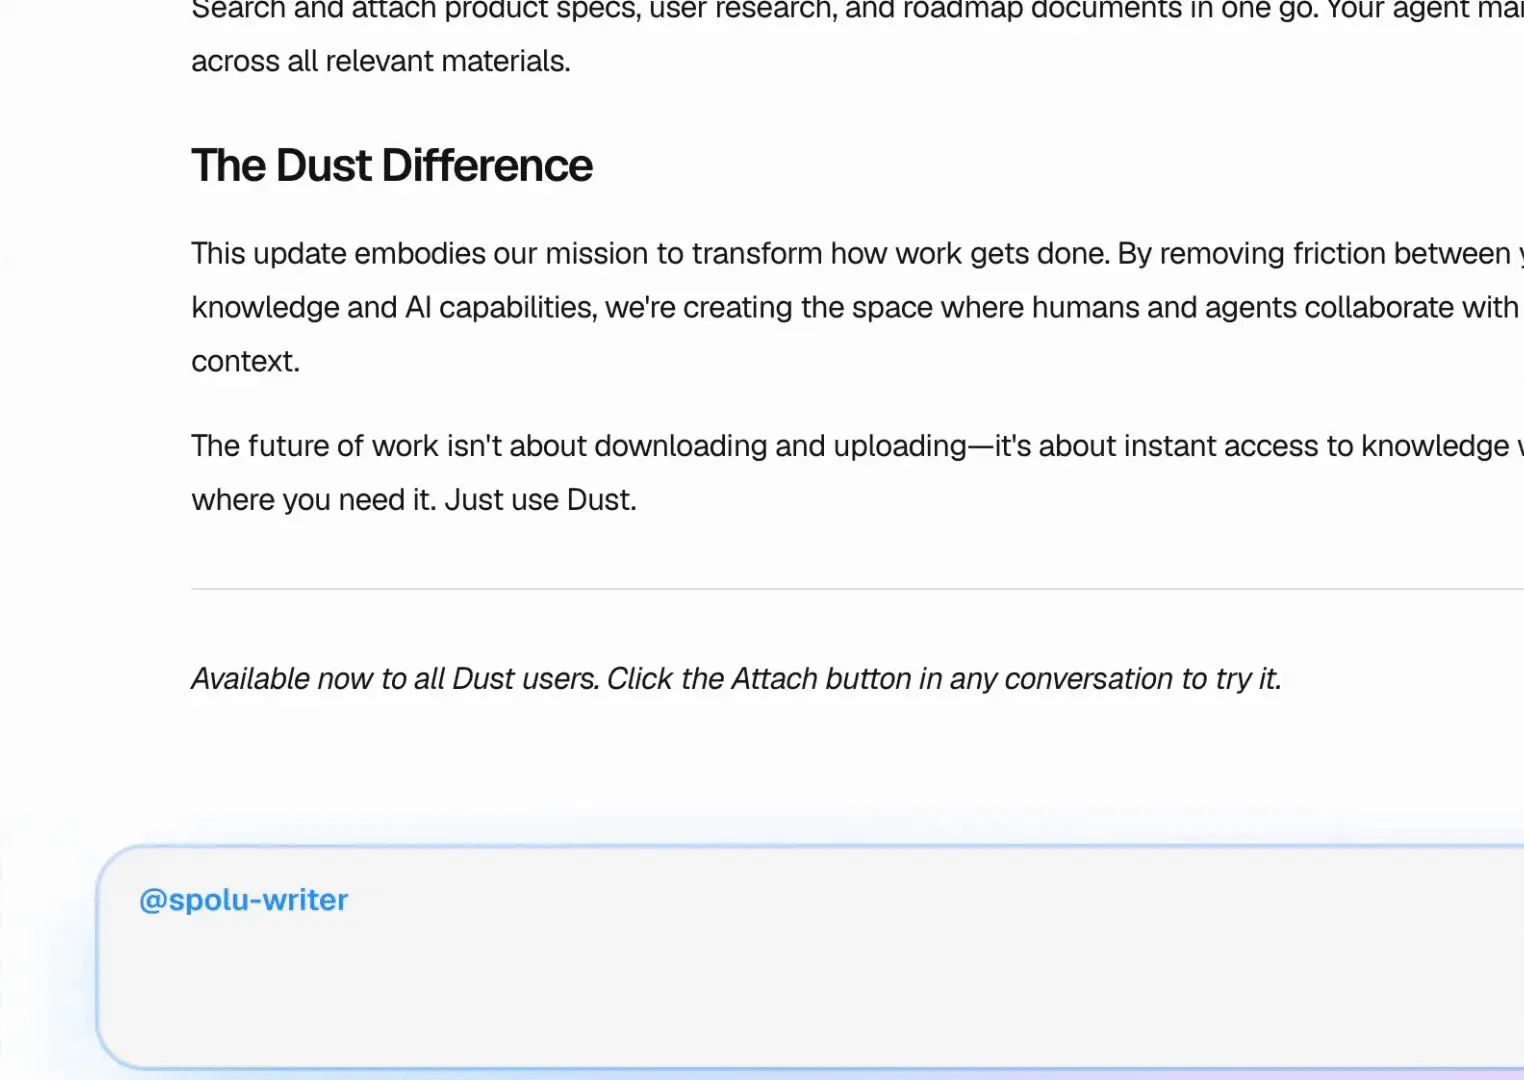Click the word Dust in the heading
The height and width of the screenshot is (1080, 1524).
(x=325, y=164)
